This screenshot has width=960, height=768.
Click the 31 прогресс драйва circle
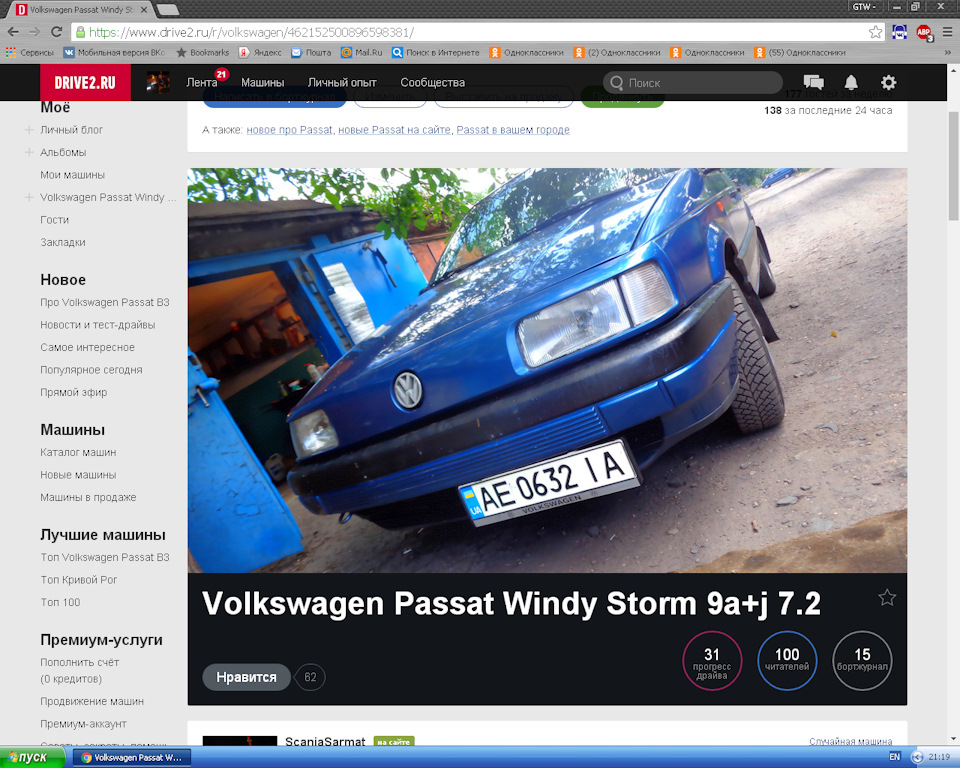712,661
